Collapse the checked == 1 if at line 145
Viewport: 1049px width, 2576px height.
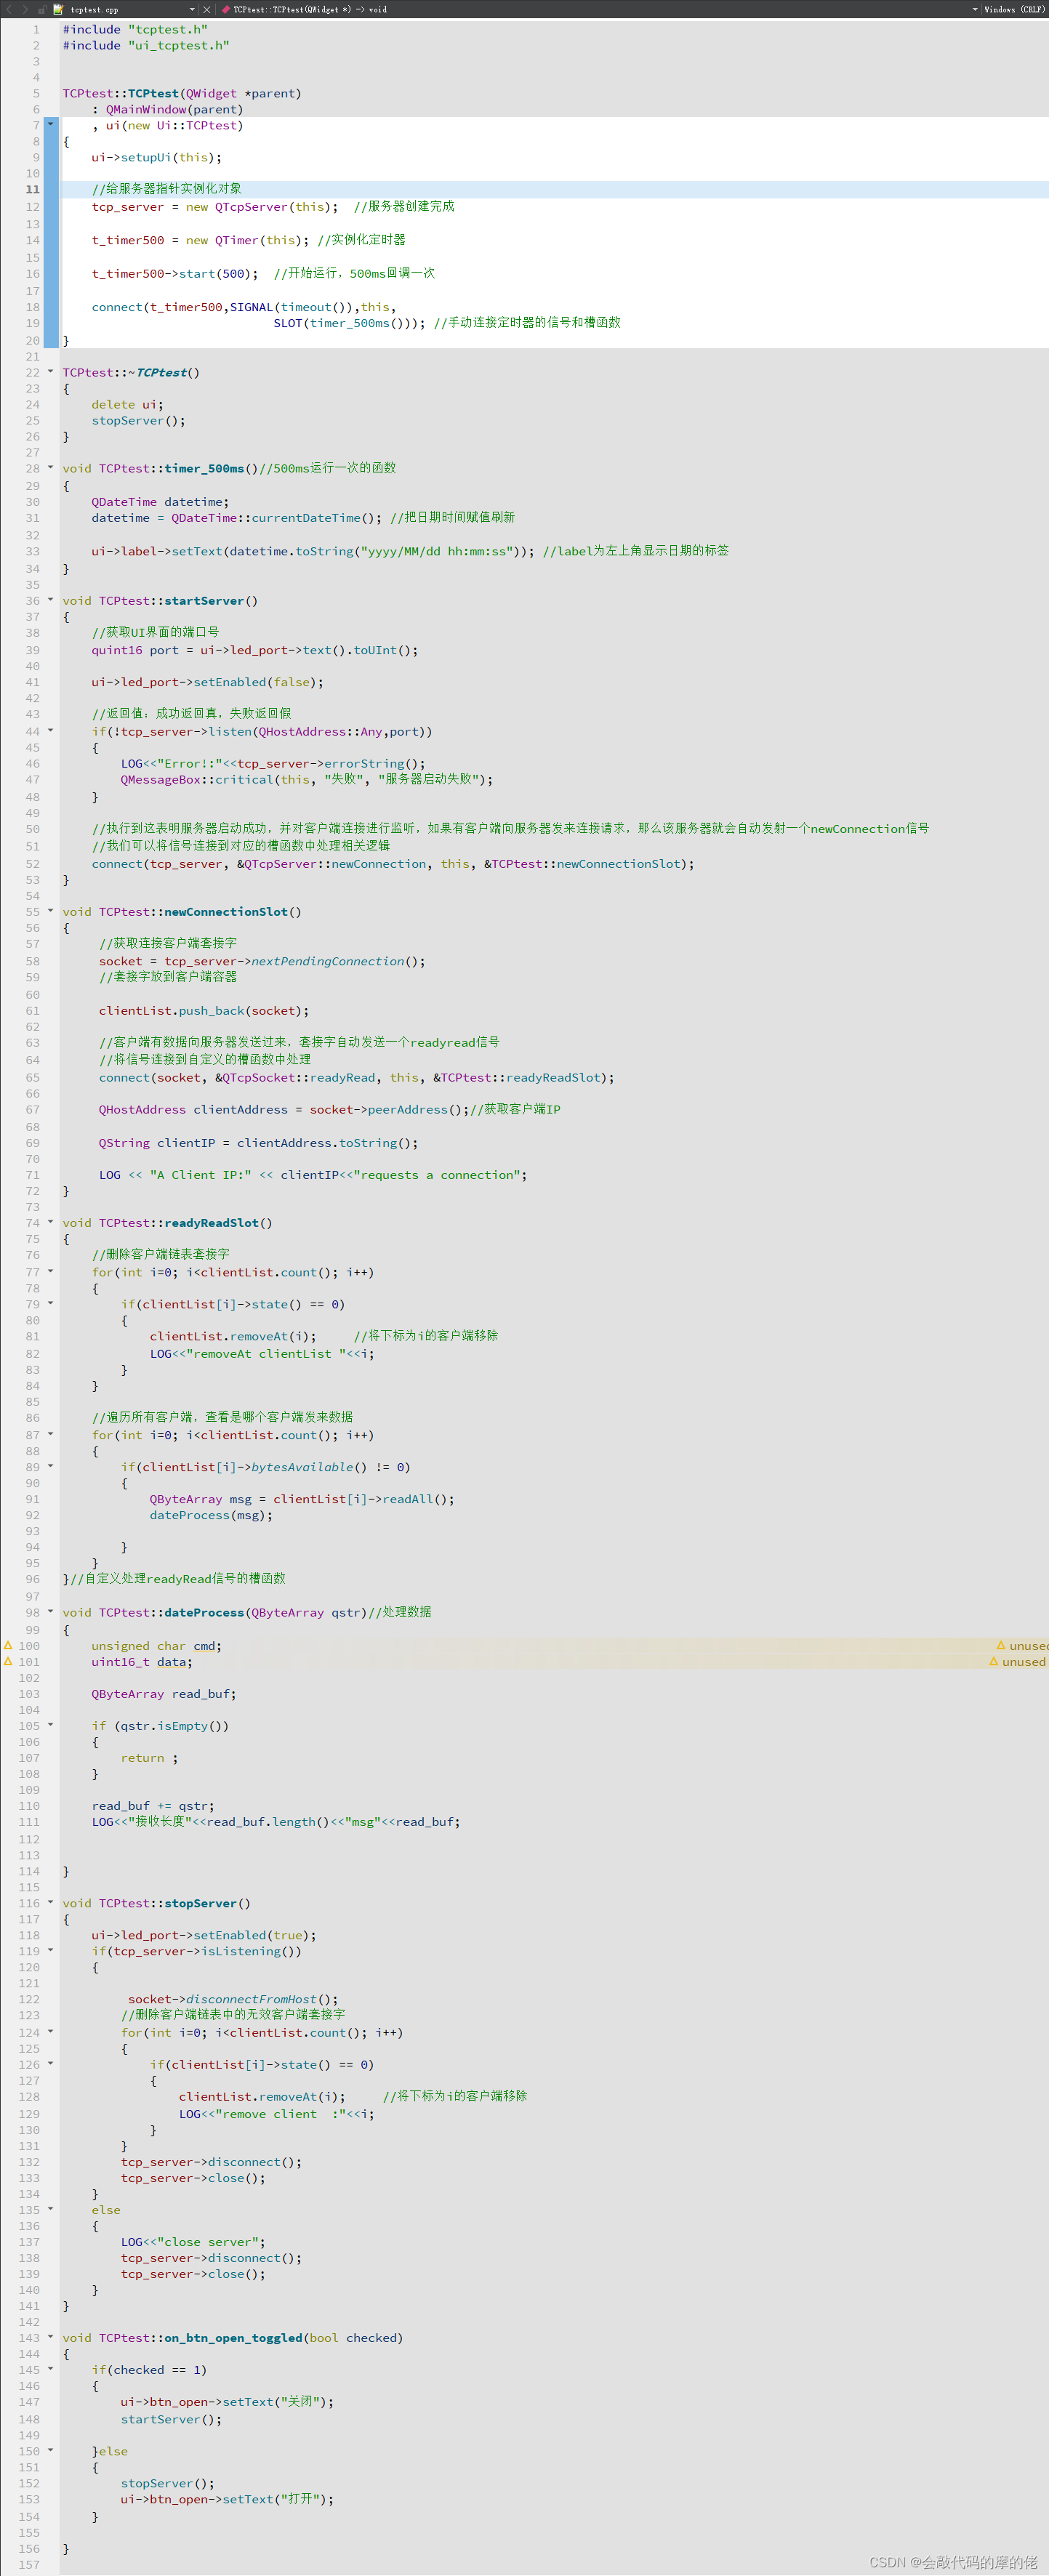click(x=51, y=2369)
